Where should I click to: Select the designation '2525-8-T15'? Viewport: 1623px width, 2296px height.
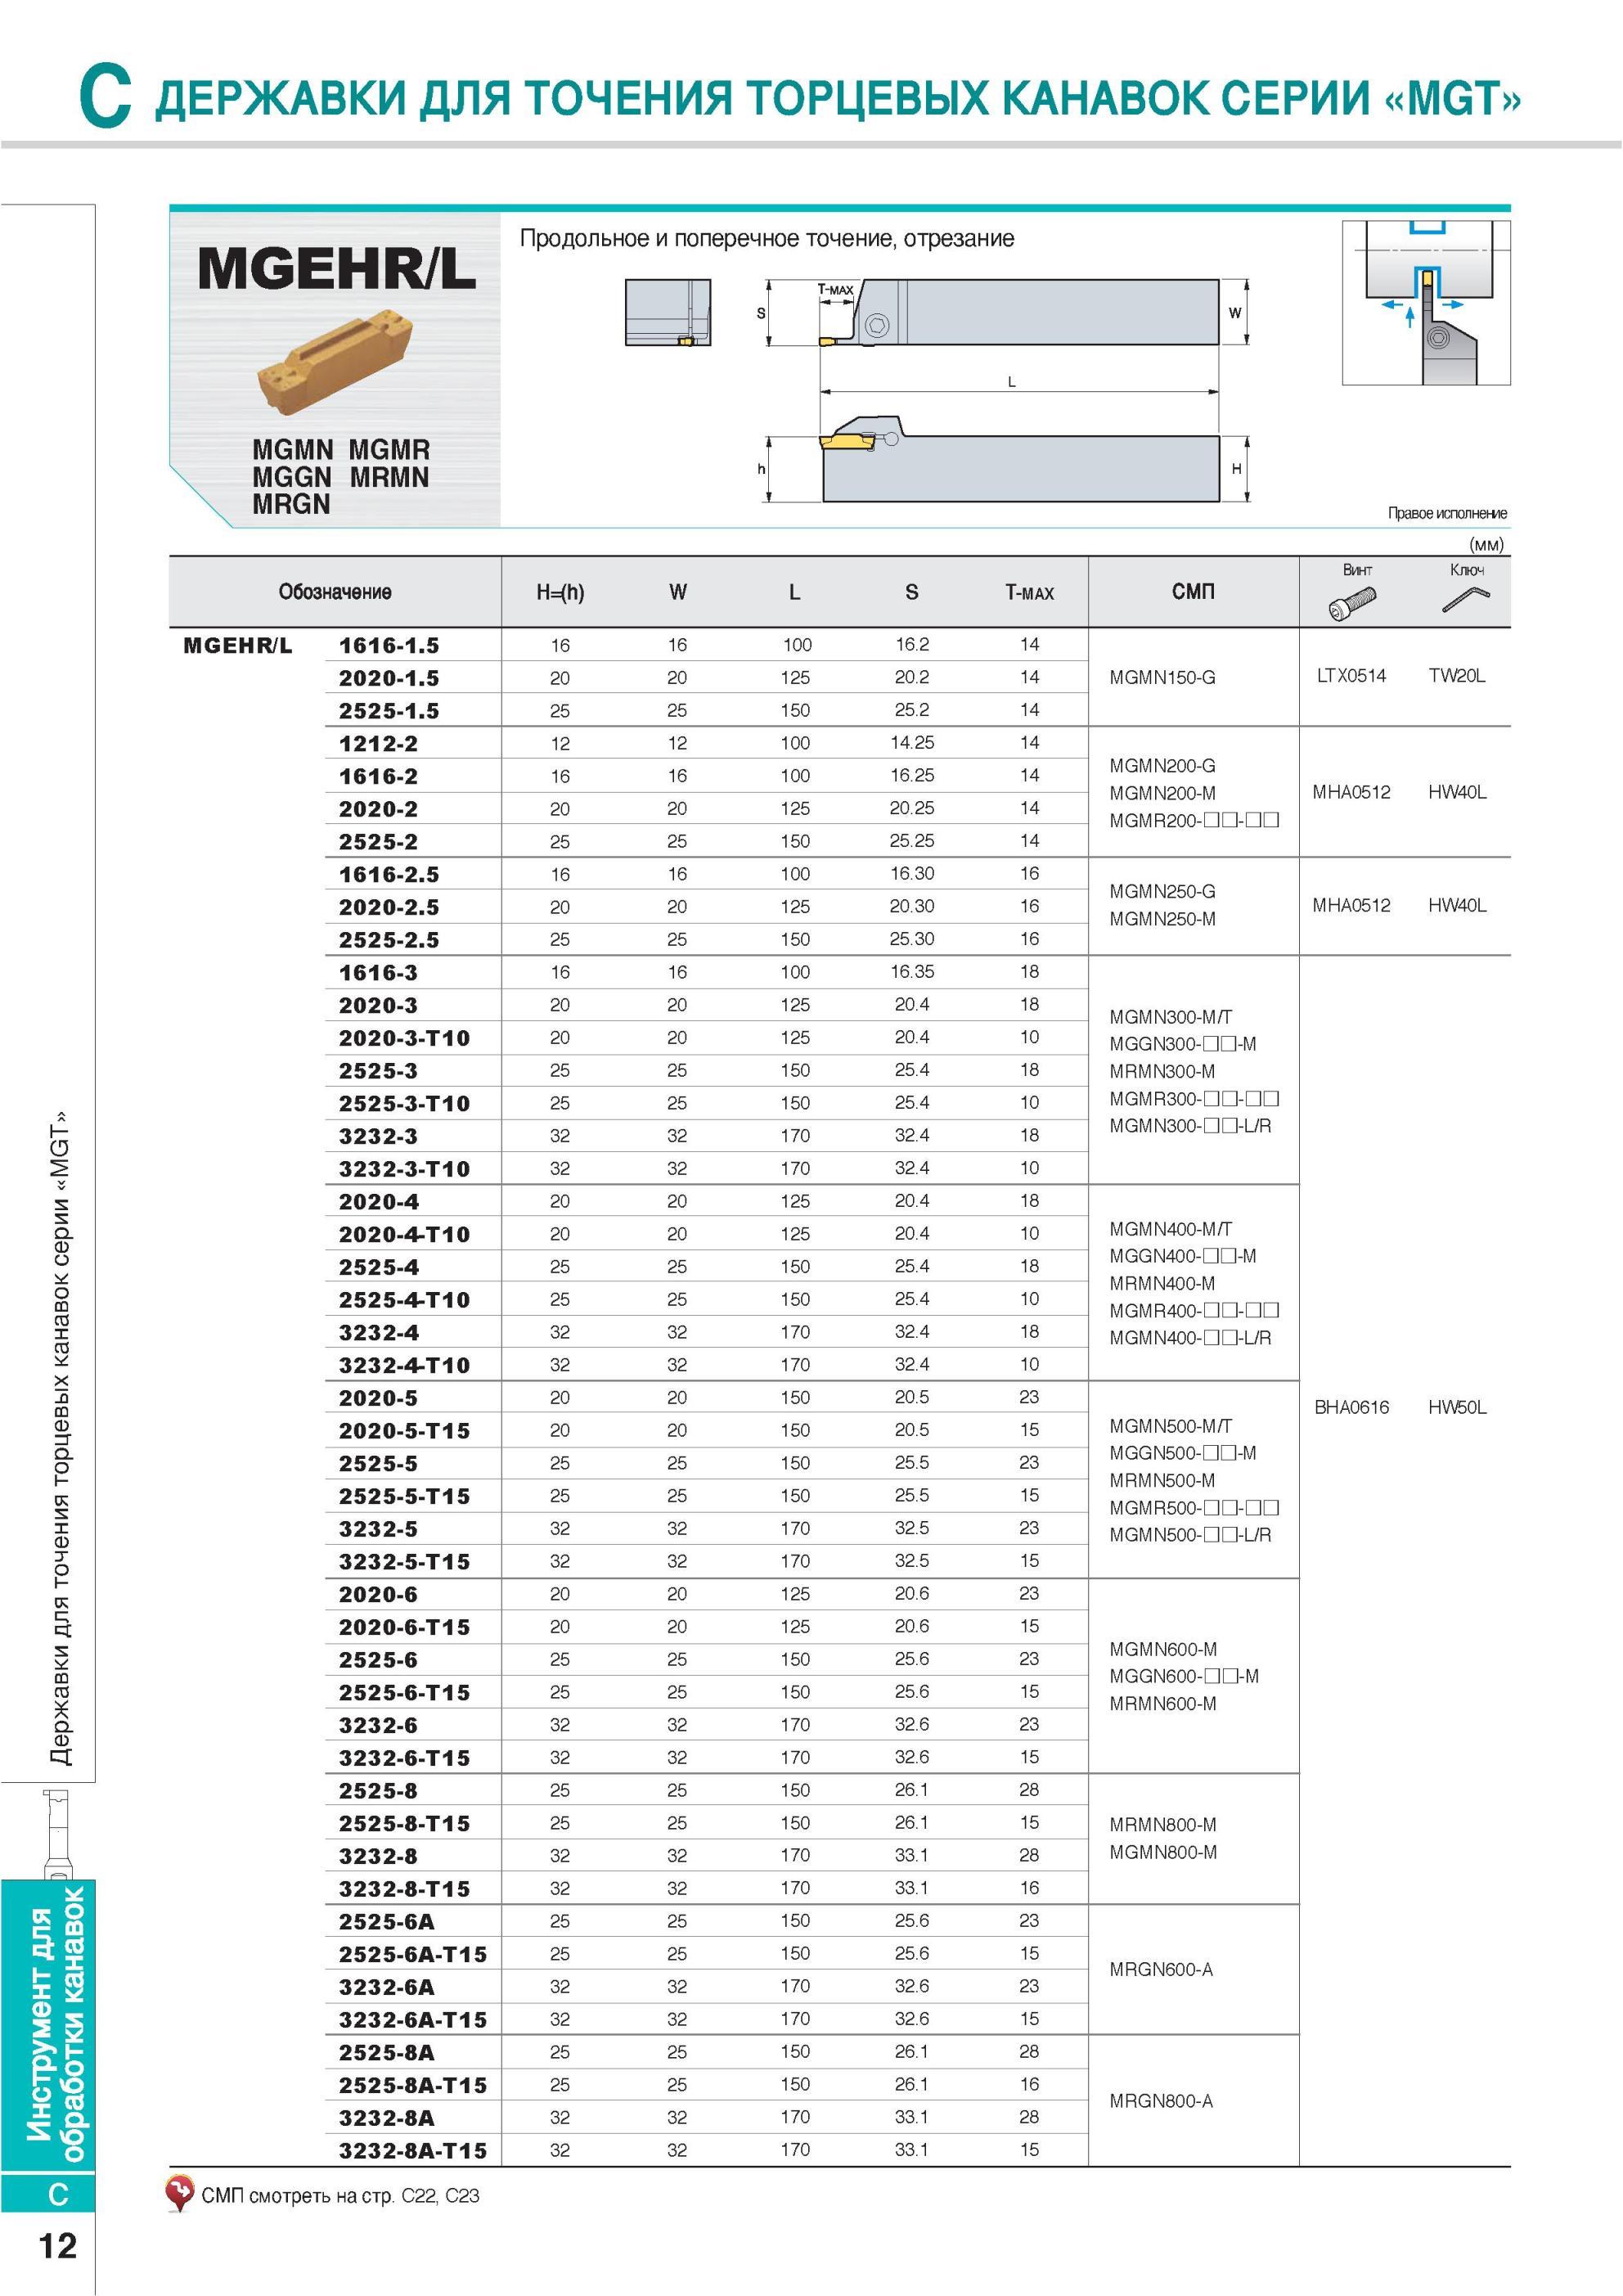point(404,1823)
